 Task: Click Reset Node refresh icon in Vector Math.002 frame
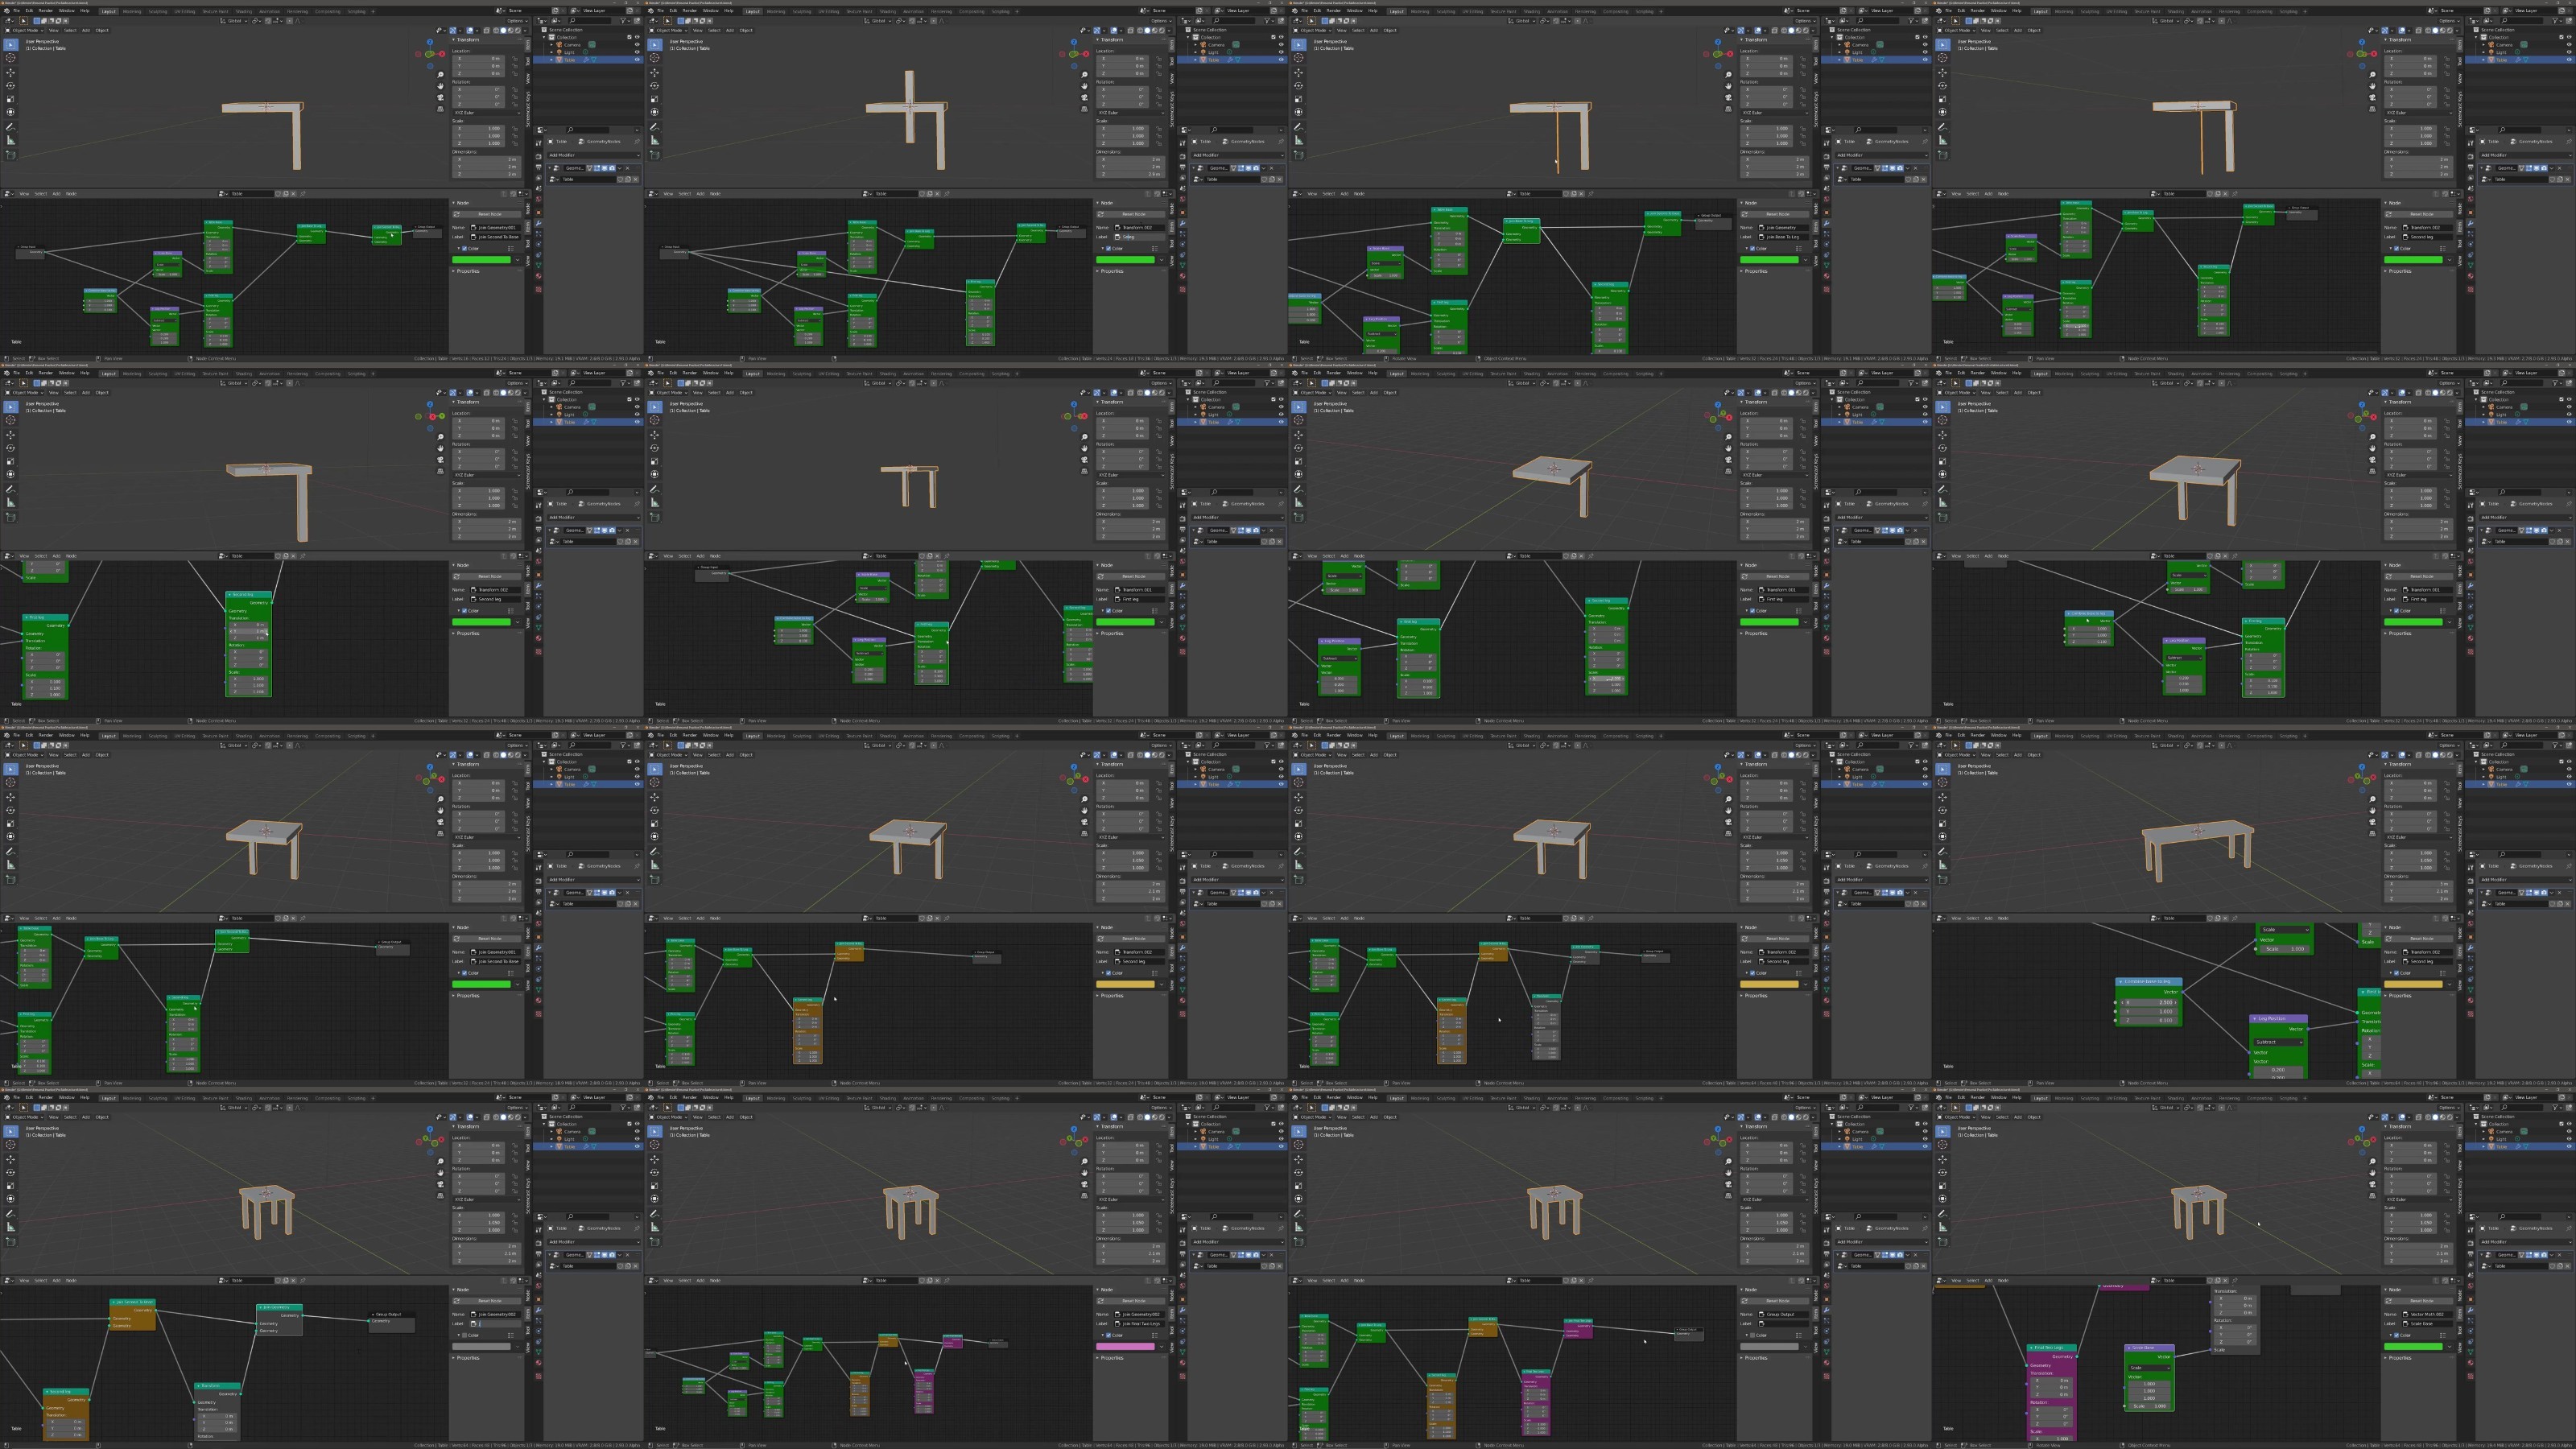(x=2388, y=1301)
